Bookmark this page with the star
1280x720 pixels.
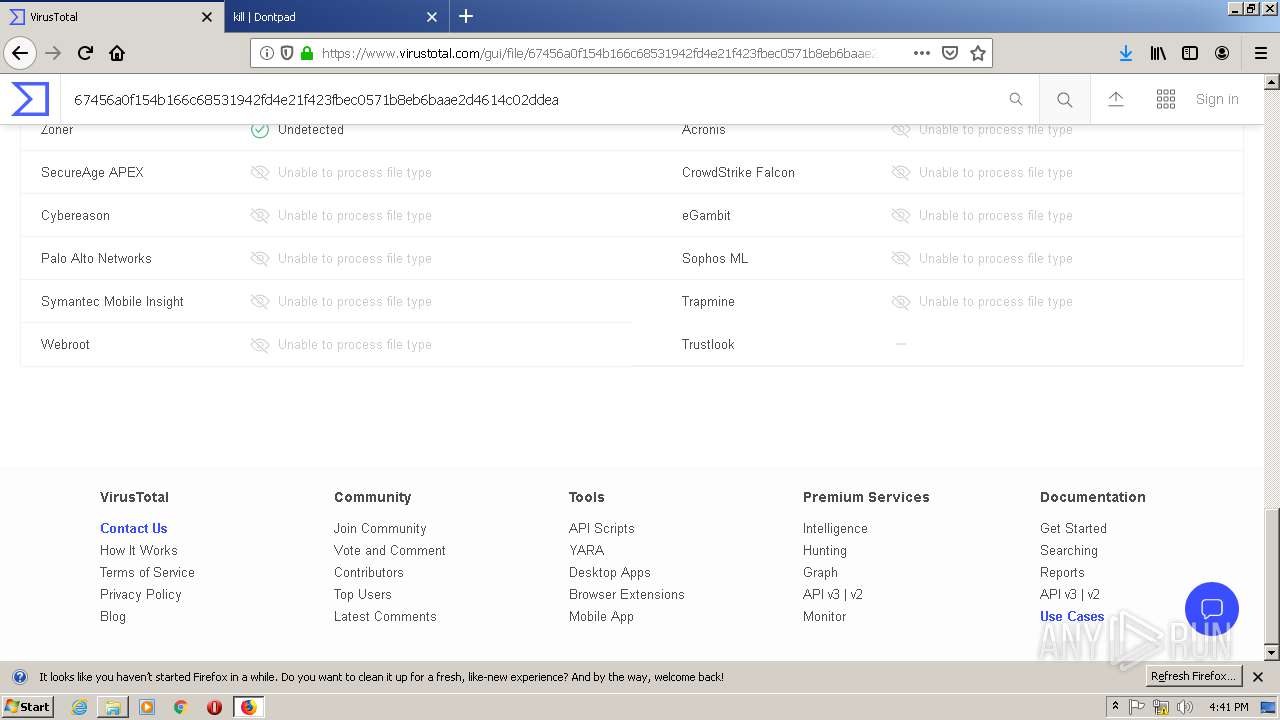[x=978, y=53]
